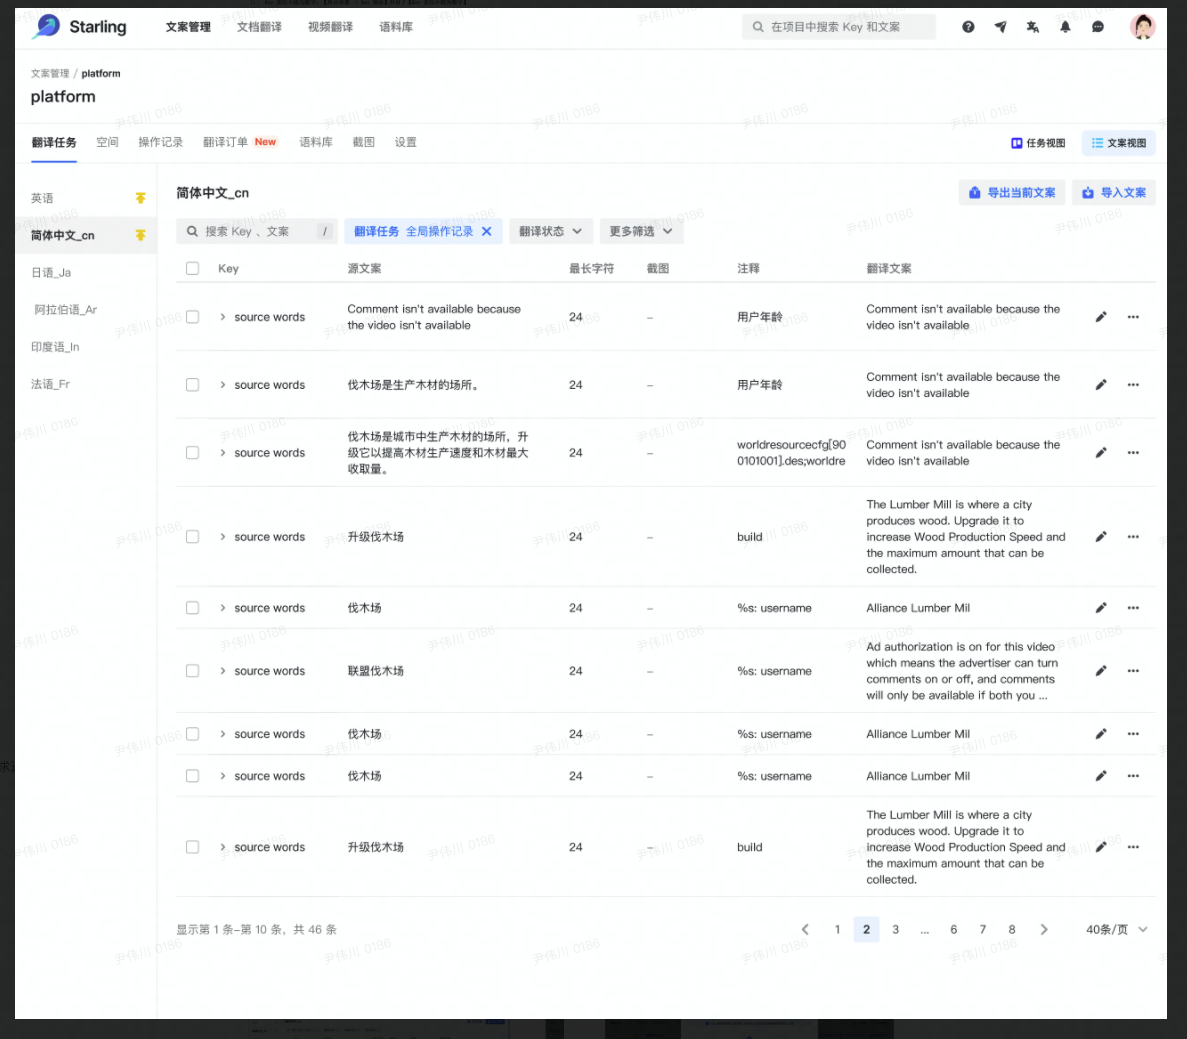Open the 40条/页 page size dropdown
This screenshot has width=1187, height=1039.
pos(1116,929)
